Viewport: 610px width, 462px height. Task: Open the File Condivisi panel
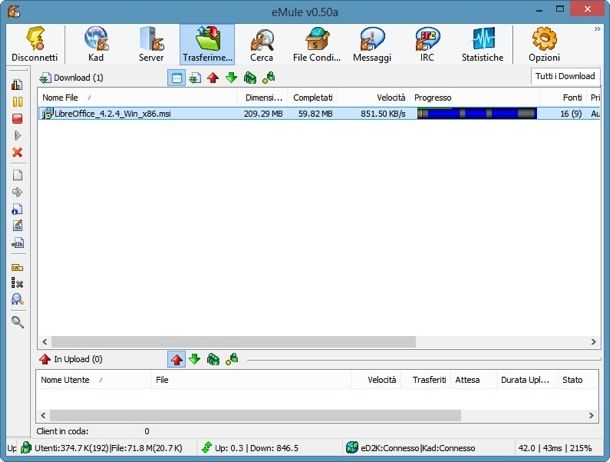pyautogui.click(x=317, y=44)
